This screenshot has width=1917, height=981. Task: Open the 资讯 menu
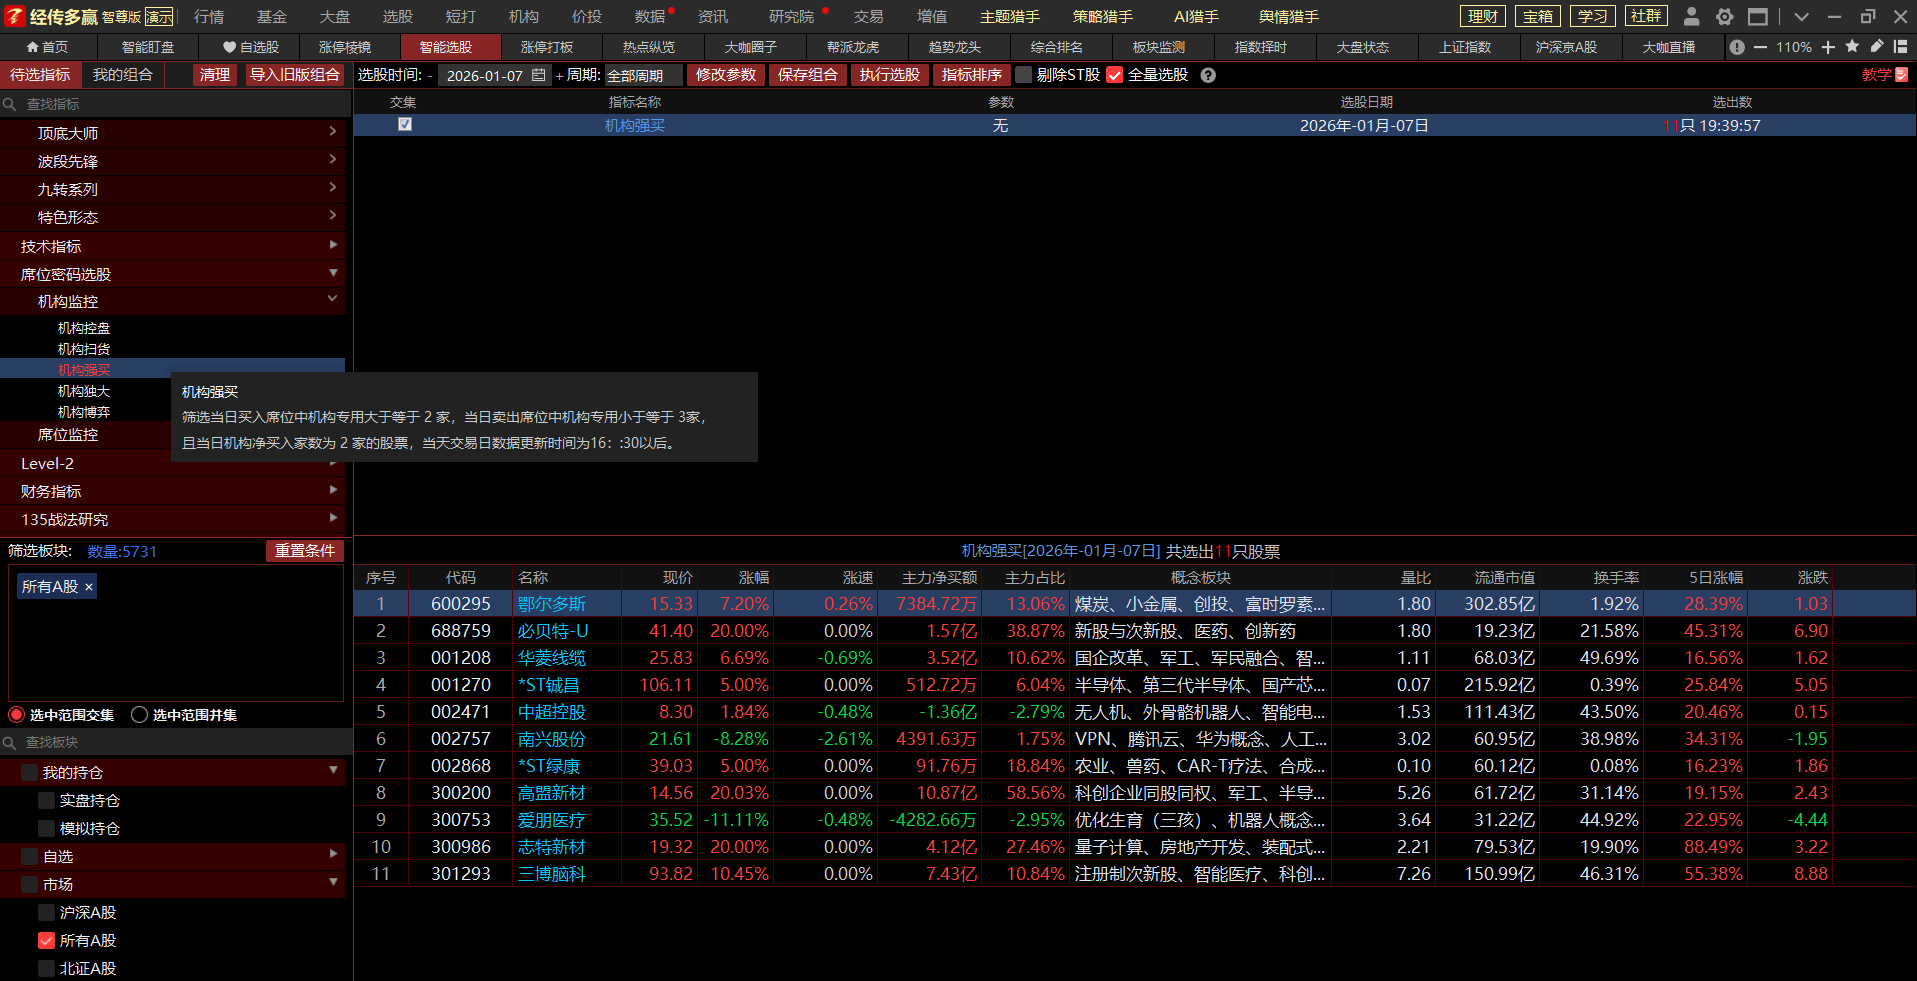tap(712, 17)
